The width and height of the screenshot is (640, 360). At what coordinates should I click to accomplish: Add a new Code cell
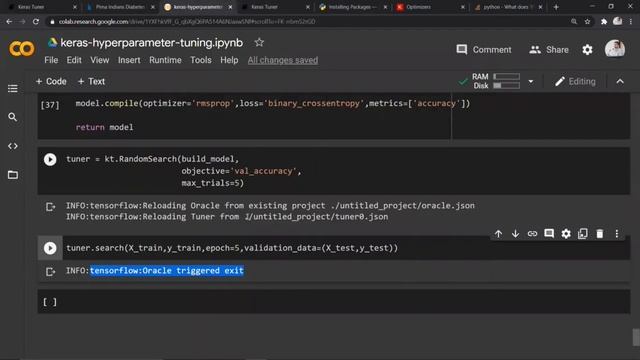[51, 82]
